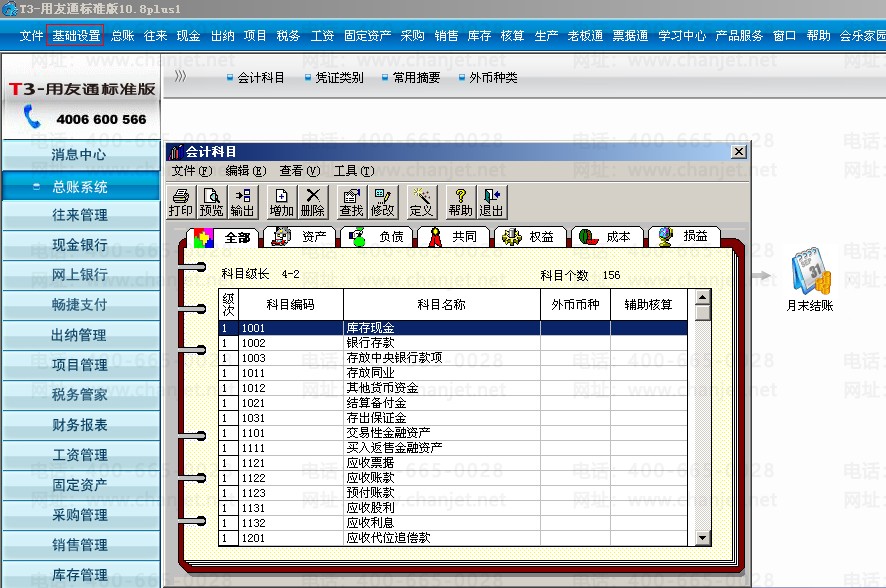The height and width of the screenshot is (588, 886).
Task: Open 工资管理 in the sidebar
Action: [81, 455]
